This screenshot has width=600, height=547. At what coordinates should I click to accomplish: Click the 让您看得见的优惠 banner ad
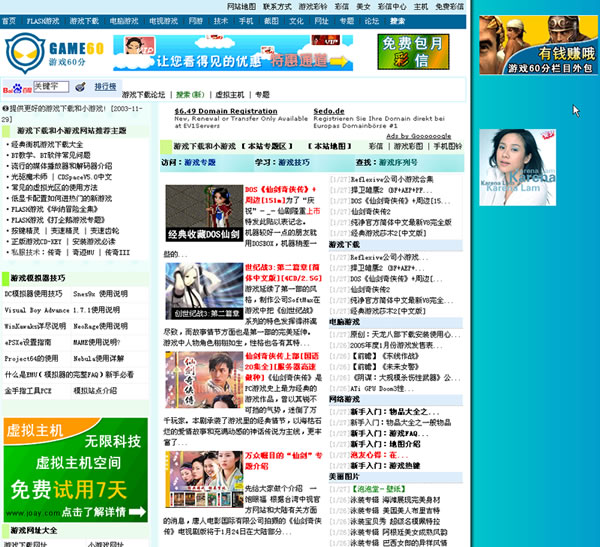pyautogui.click(x=233, y=53)
